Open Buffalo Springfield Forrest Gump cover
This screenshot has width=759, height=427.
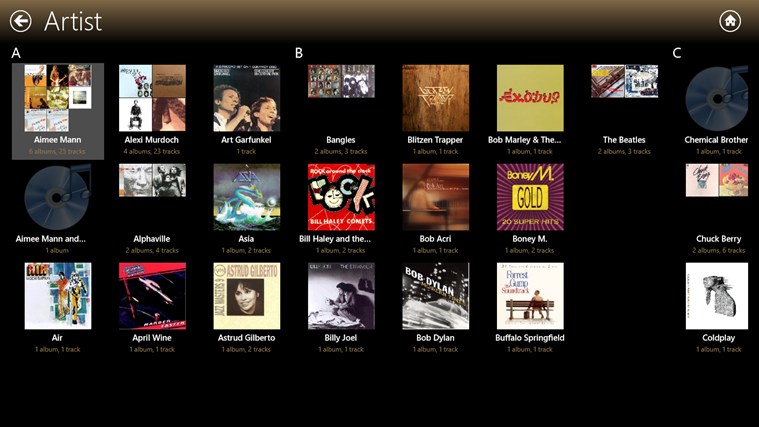pyautogui.click(x=530, y=296)
